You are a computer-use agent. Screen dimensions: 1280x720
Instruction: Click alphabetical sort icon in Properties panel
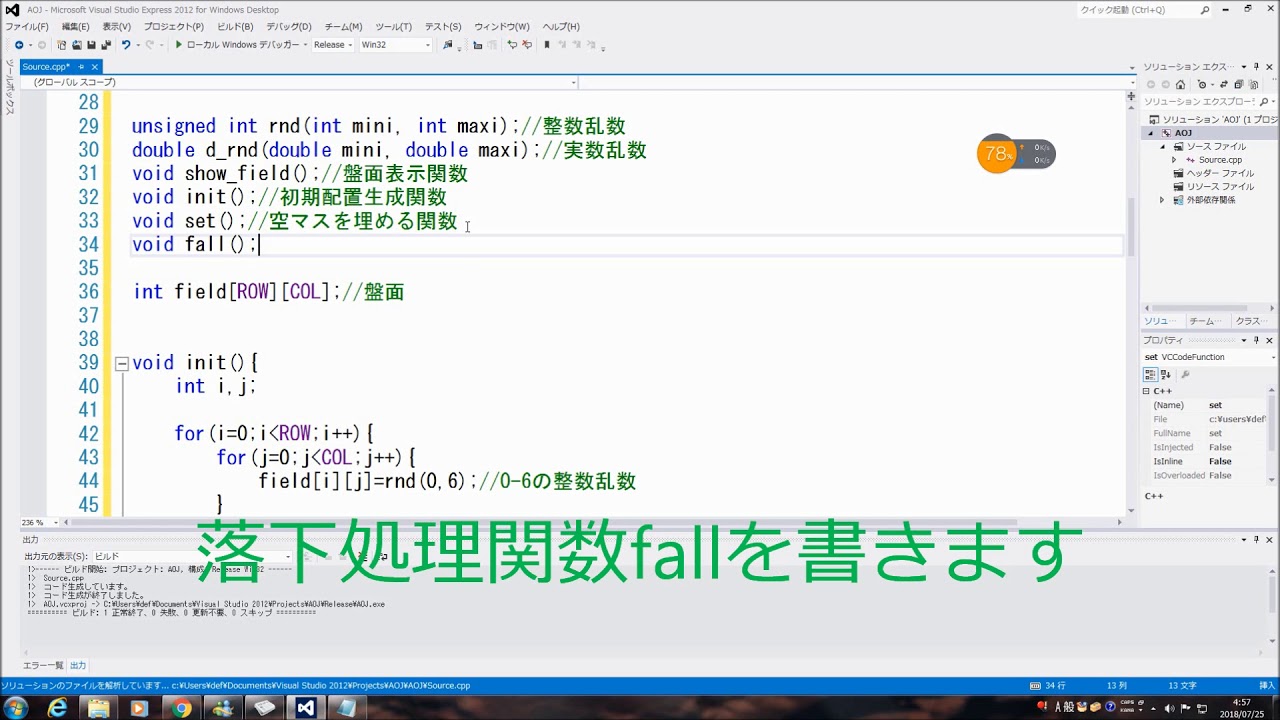point(1165,374)
